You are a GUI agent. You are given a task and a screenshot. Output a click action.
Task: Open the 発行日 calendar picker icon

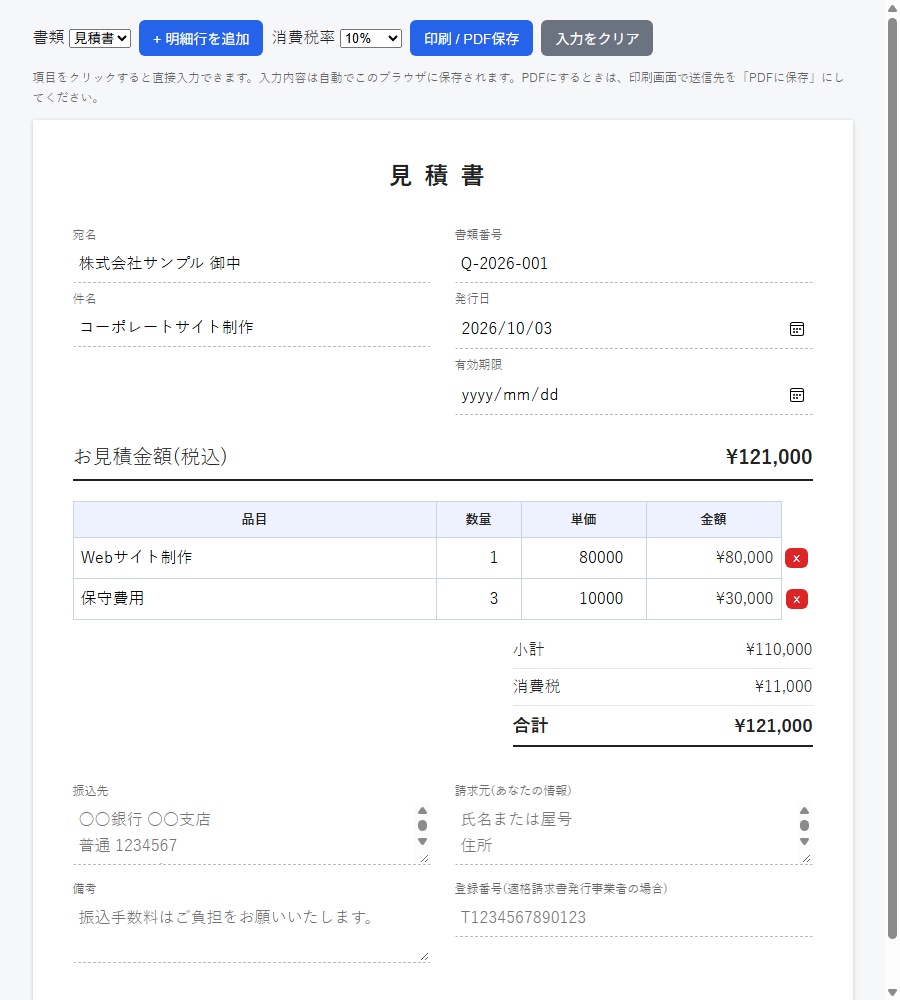[x=797, y=329]
